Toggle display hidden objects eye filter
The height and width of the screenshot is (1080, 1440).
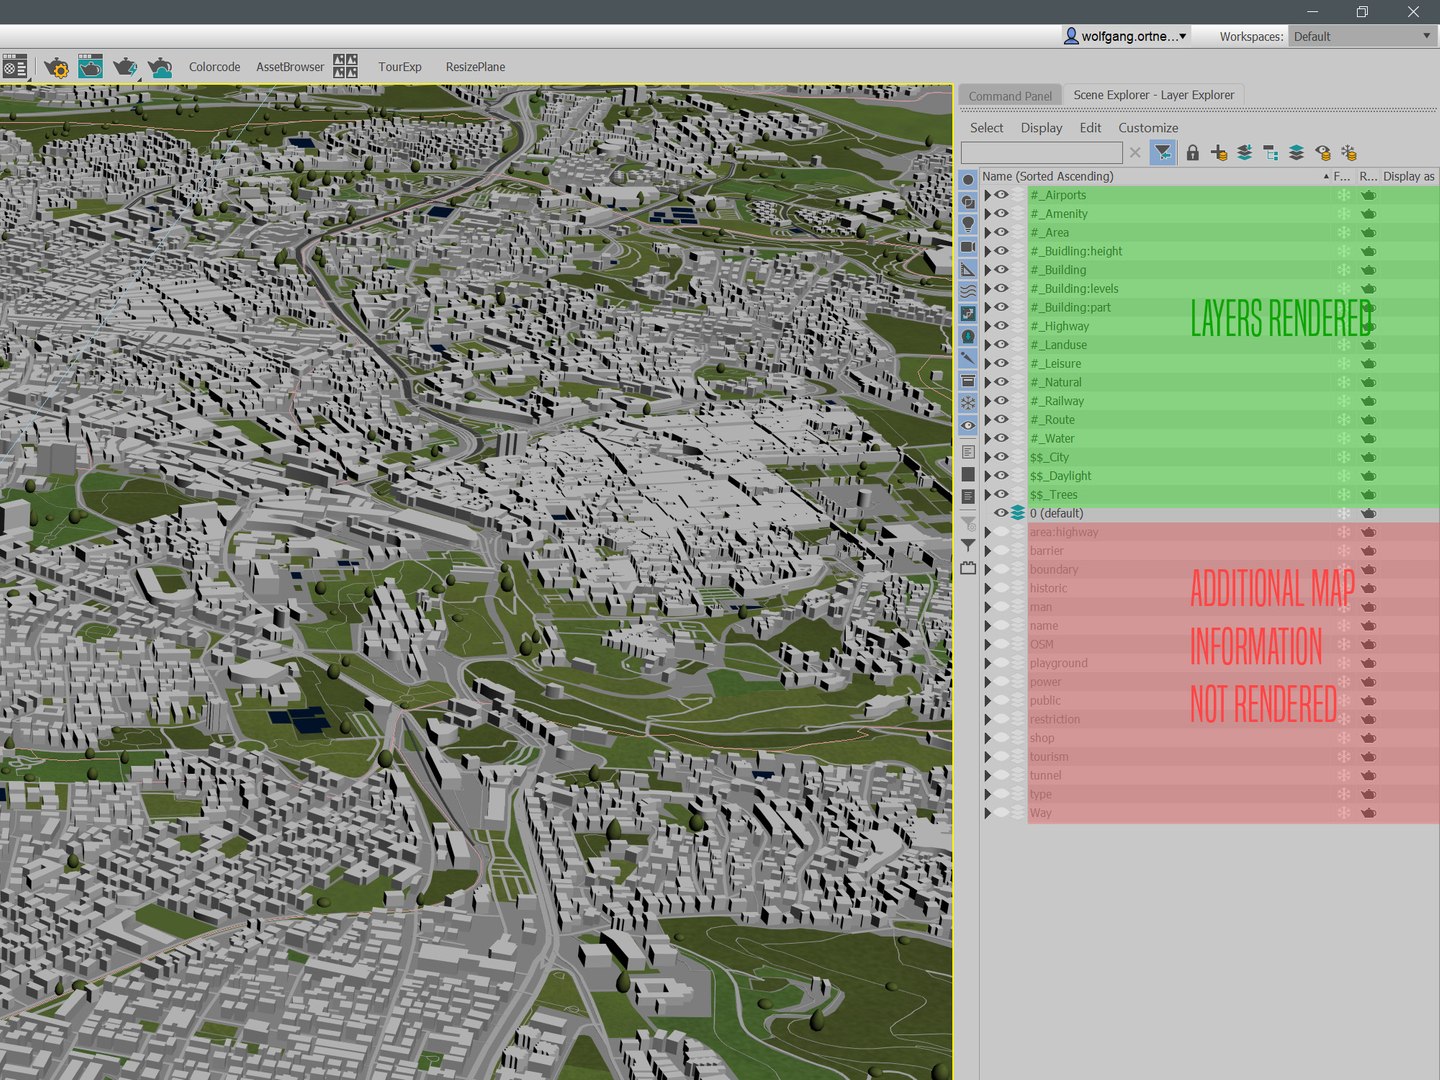[968, 425]
